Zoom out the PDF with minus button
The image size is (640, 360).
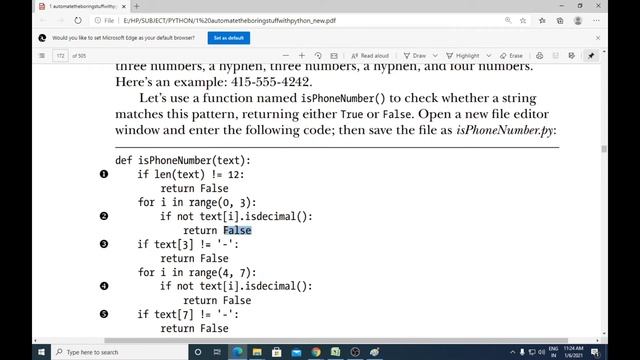pos(286,56)
